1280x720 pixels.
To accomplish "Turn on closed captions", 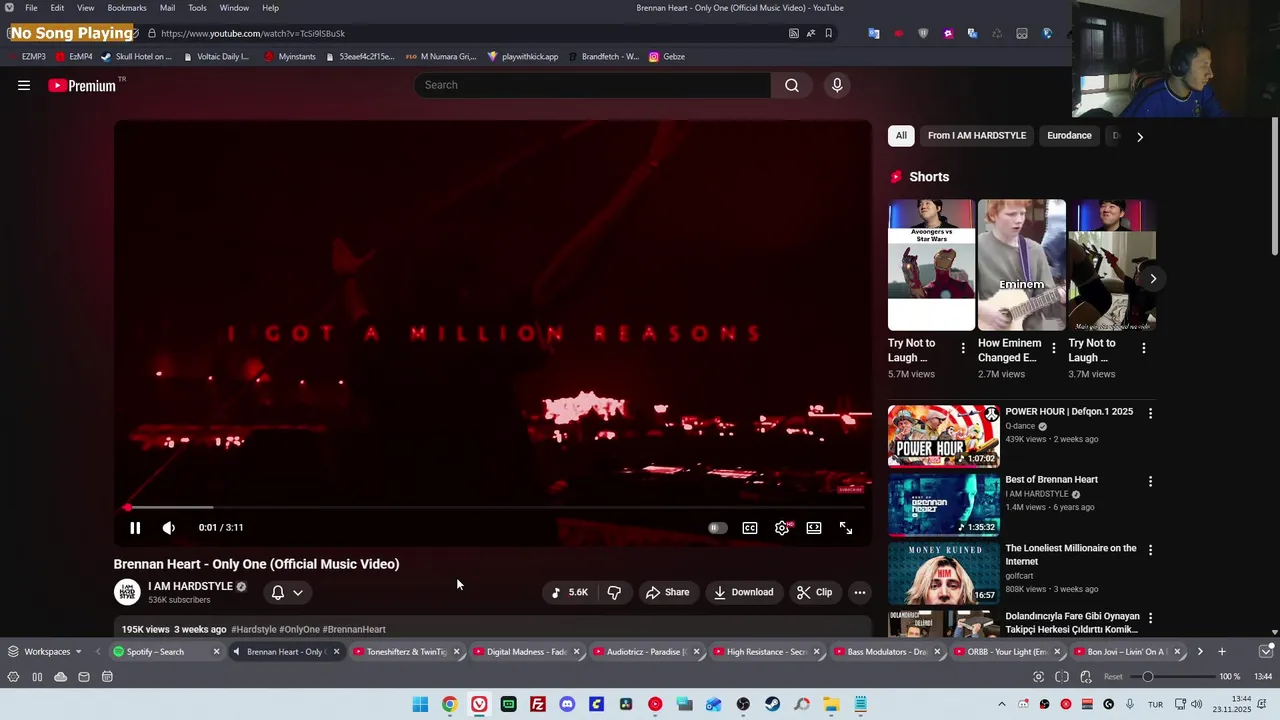I will [x=750, y=528].
